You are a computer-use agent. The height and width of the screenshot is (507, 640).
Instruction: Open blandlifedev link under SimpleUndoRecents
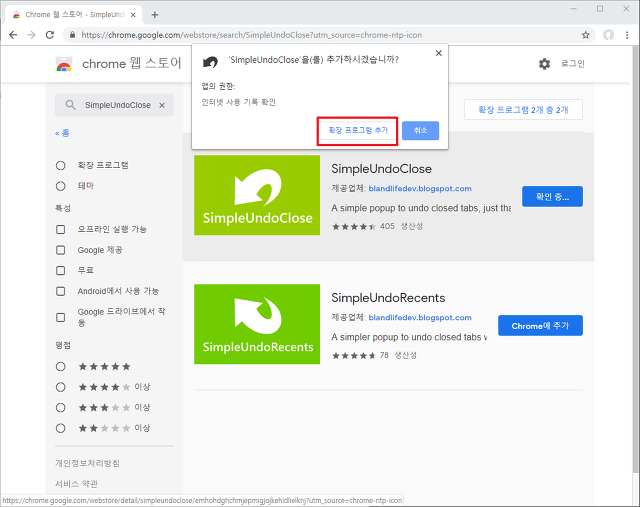click(x=420, y=318)
